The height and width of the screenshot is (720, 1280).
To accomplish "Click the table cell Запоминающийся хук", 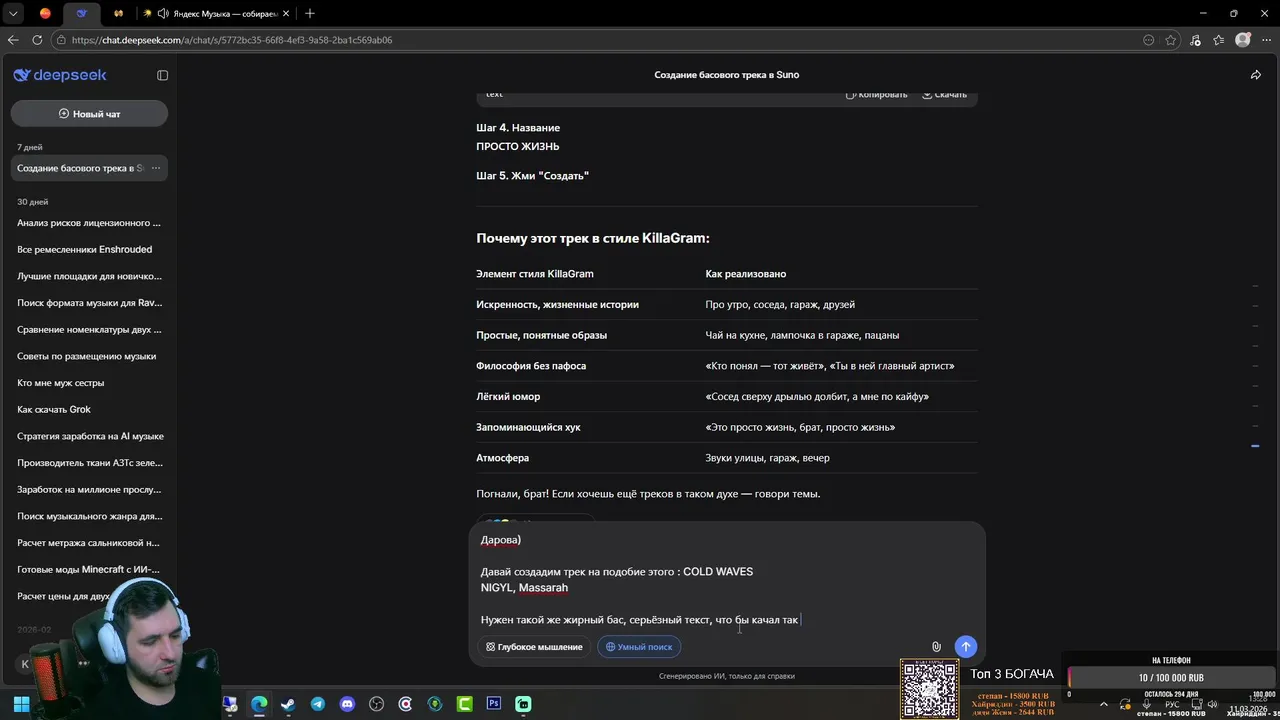I will (528, 427).
